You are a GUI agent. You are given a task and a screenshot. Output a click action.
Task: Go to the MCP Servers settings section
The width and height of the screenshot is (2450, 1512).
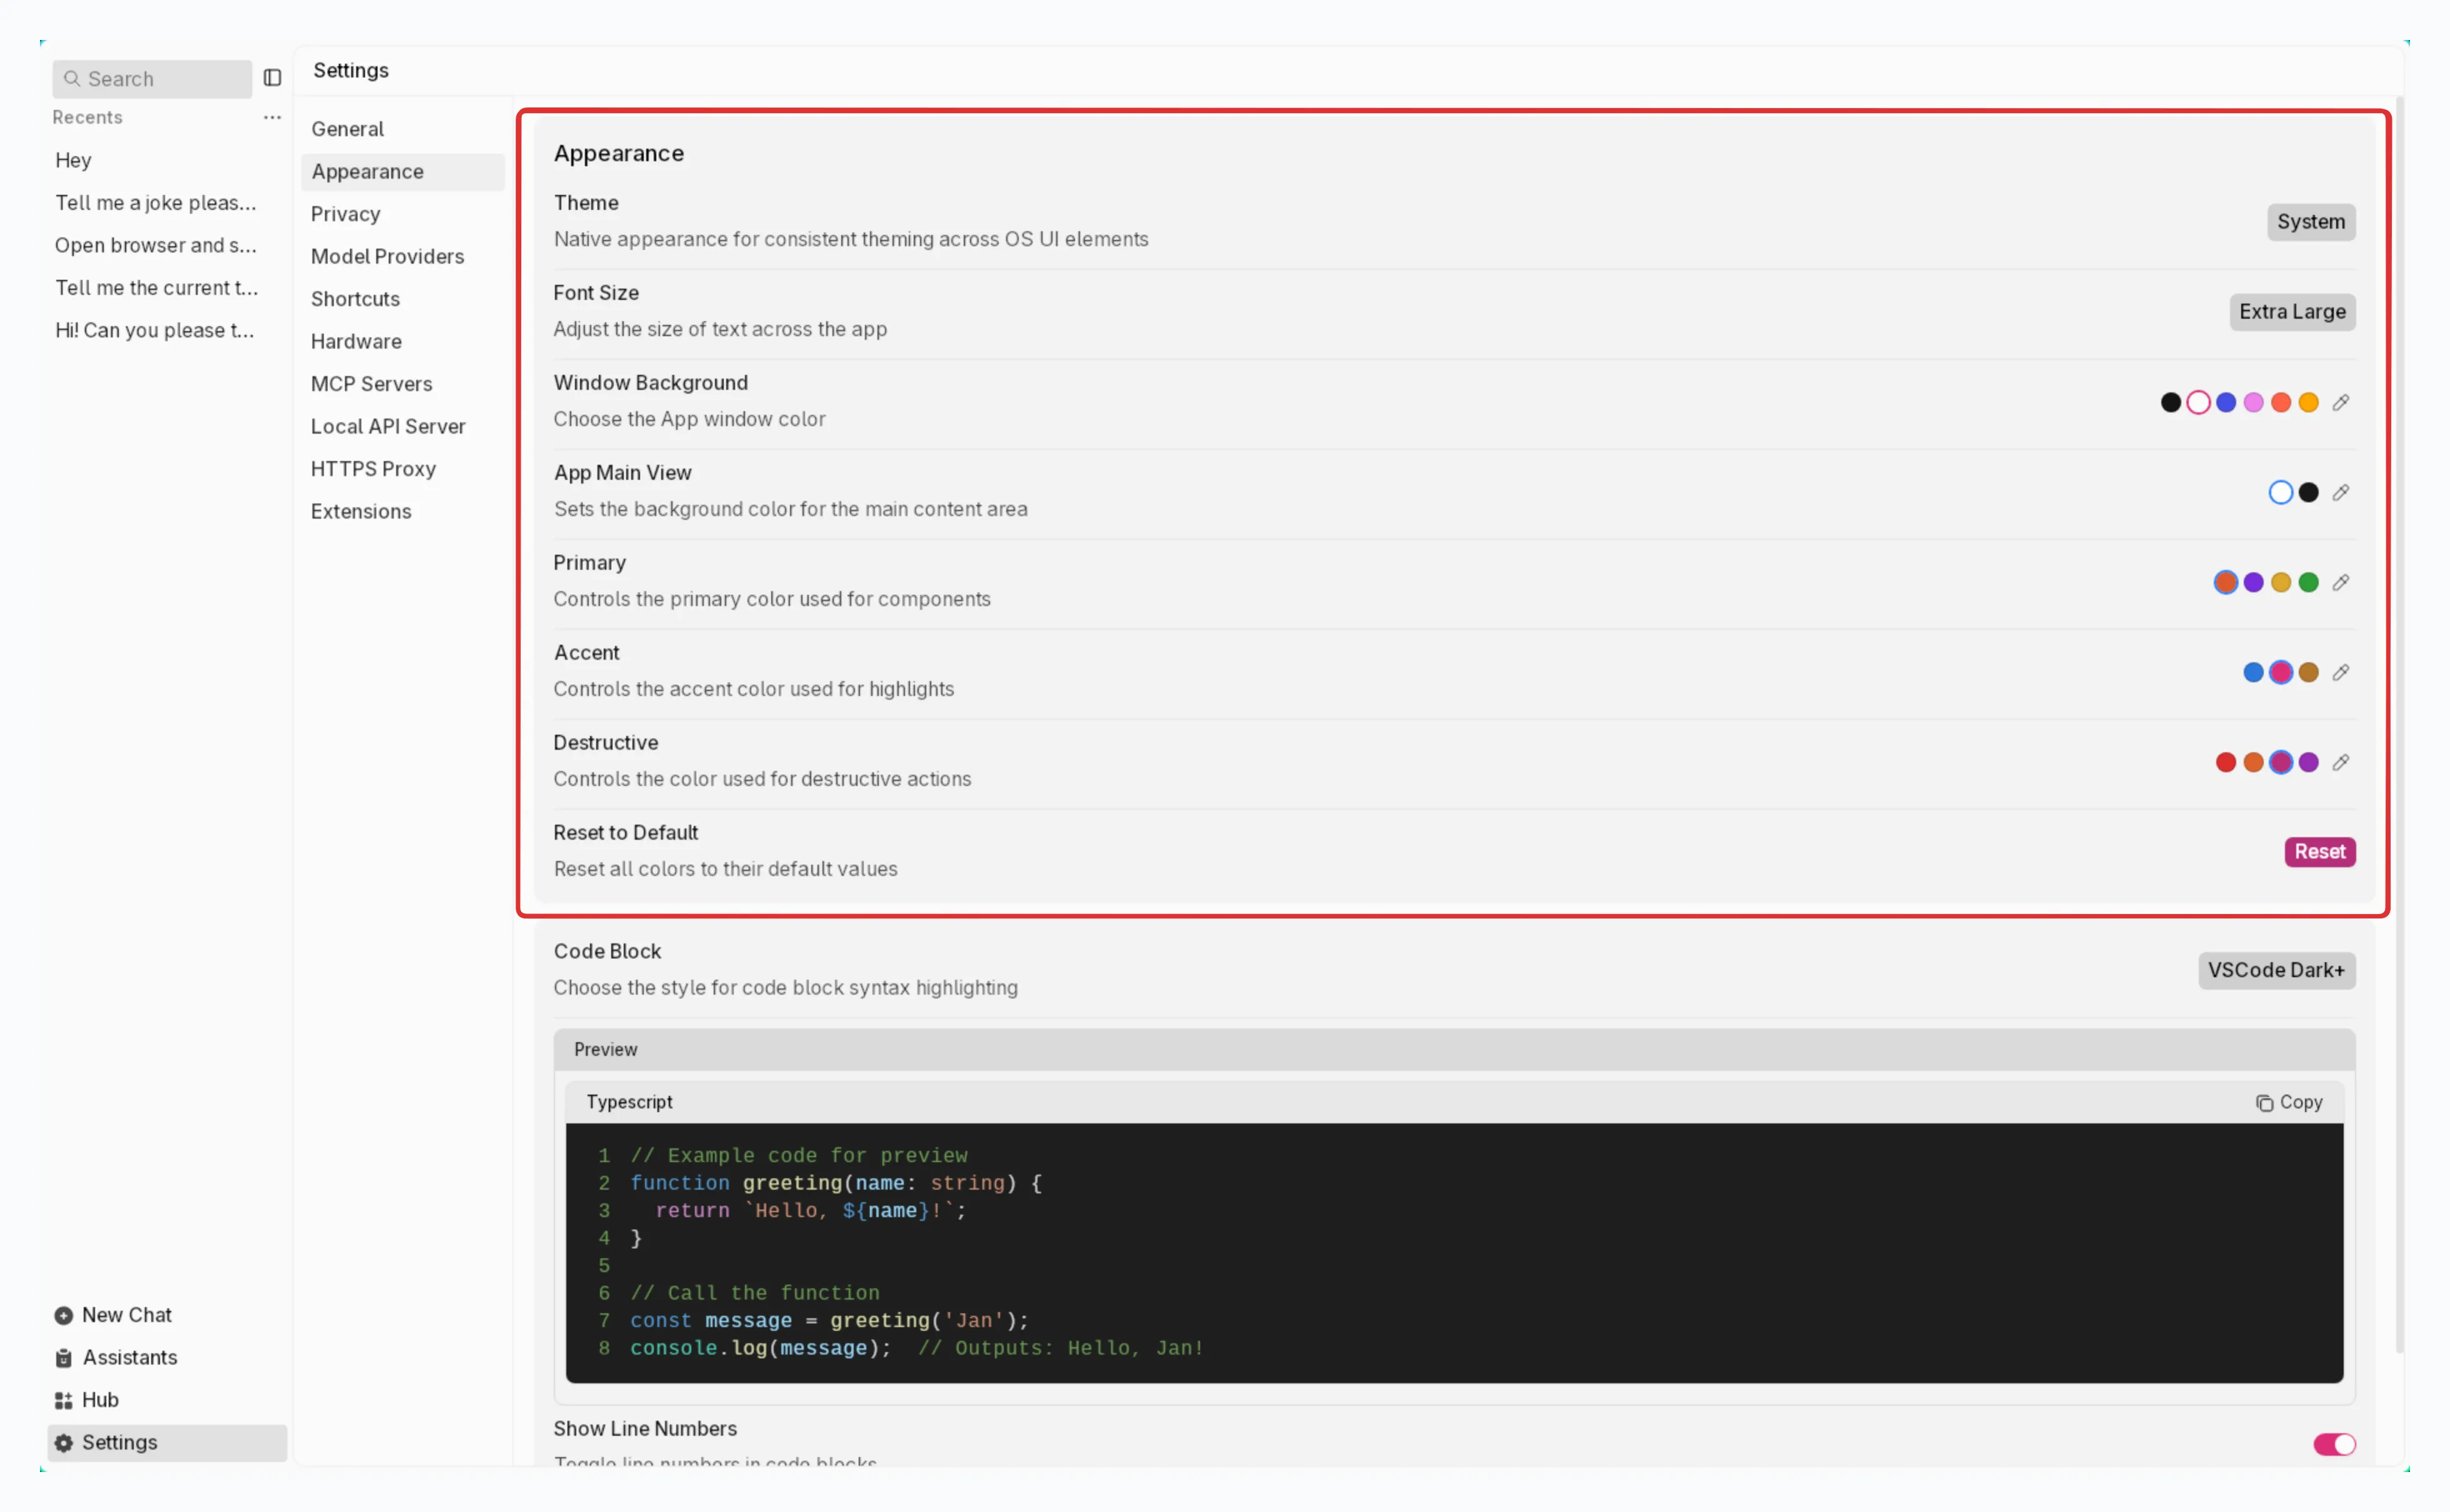(371, 384)
